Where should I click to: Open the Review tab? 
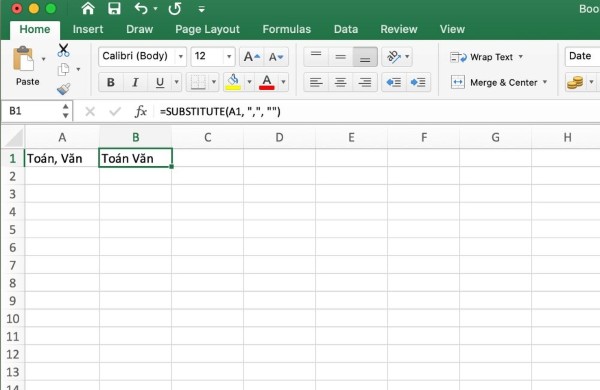(399, 29)
